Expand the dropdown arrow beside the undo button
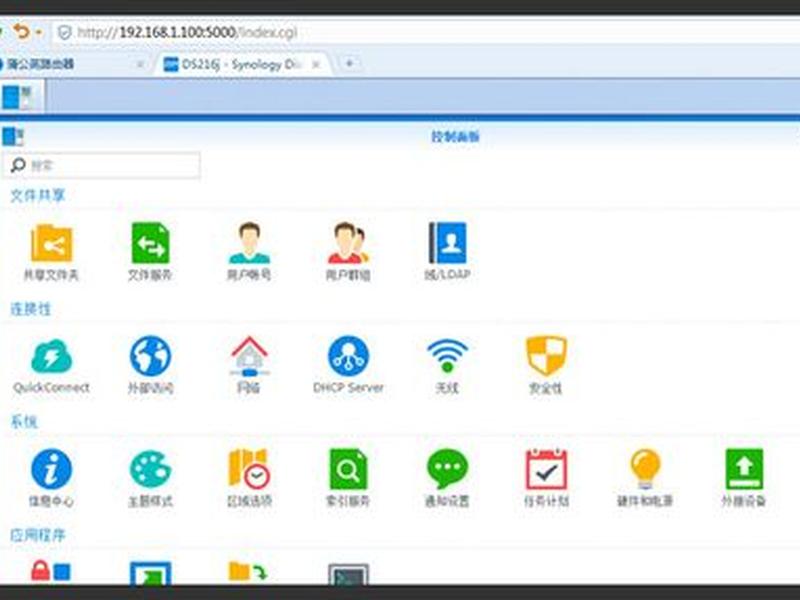Viewport: 800px width, 600px height. (39, 33)
